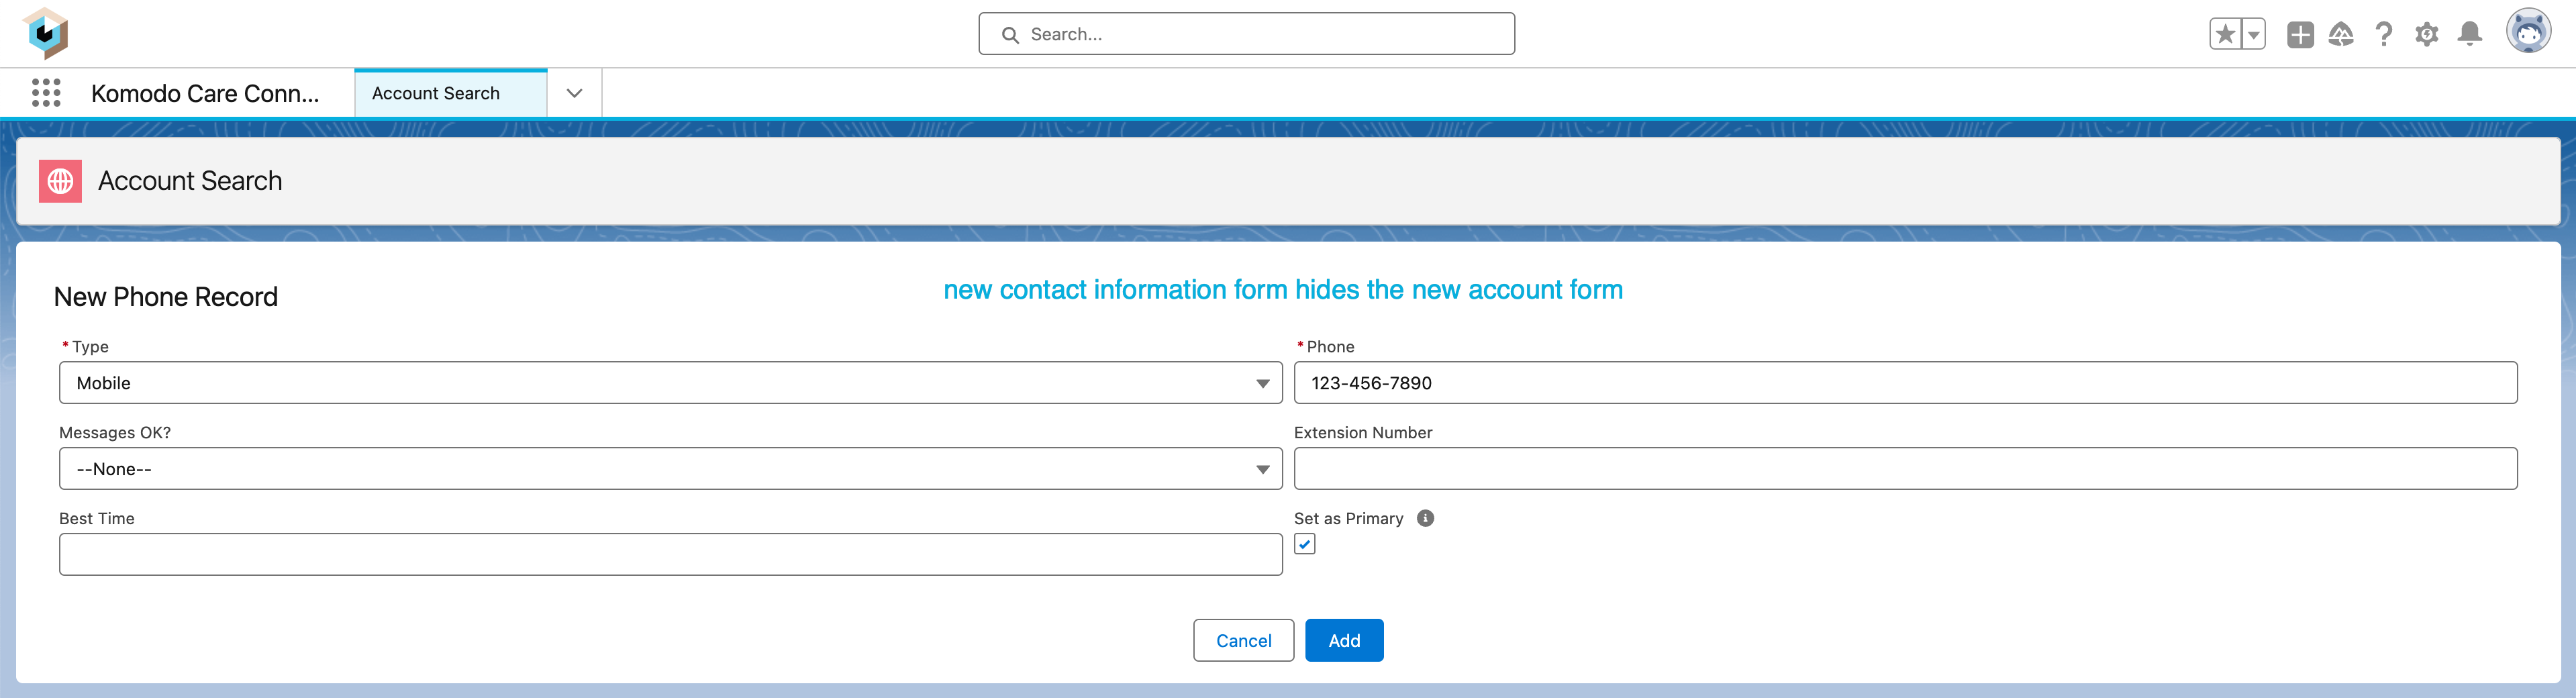Click the Favorites star icon
This screenshot has height=698, width=2576.
2225,34
